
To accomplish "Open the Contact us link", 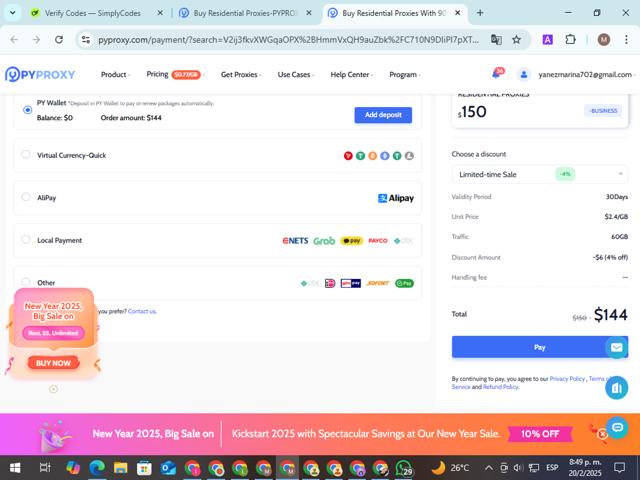I will (x=142, y=311).
